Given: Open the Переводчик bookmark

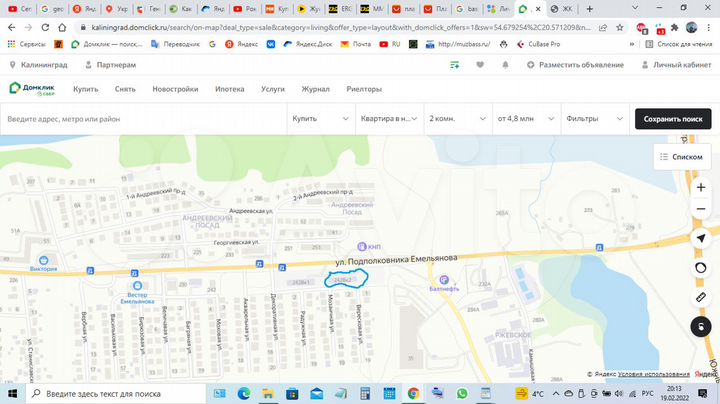Looking at the screenshot, I should [176, 44].
